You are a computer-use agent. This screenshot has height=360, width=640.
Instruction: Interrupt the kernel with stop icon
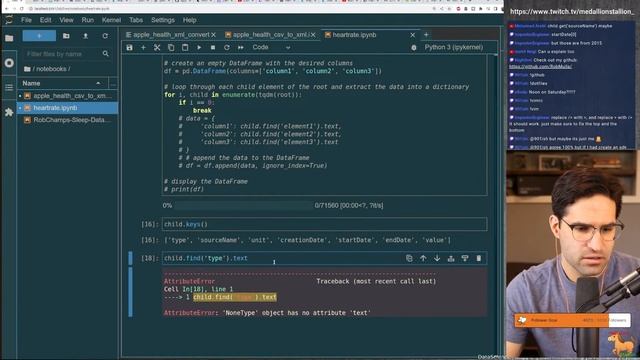pyautogui.click(x=213, y=47)
